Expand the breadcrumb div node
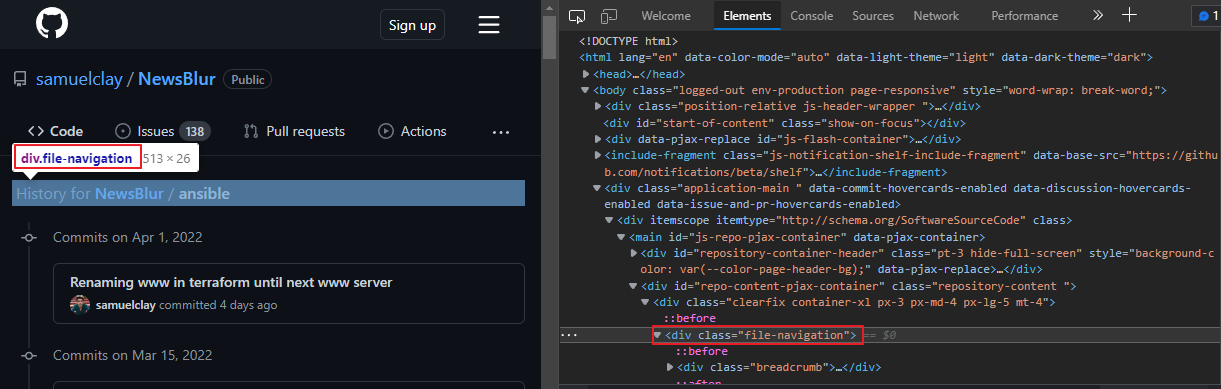Image resolution: width=1221 pixels, height=389 pixels. [x=671, y=367]
